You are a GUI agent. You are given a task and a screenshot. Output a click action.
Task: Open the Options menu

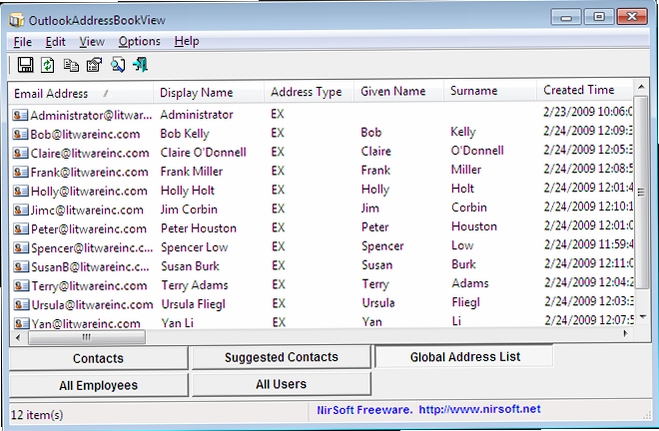coord(139,41)
